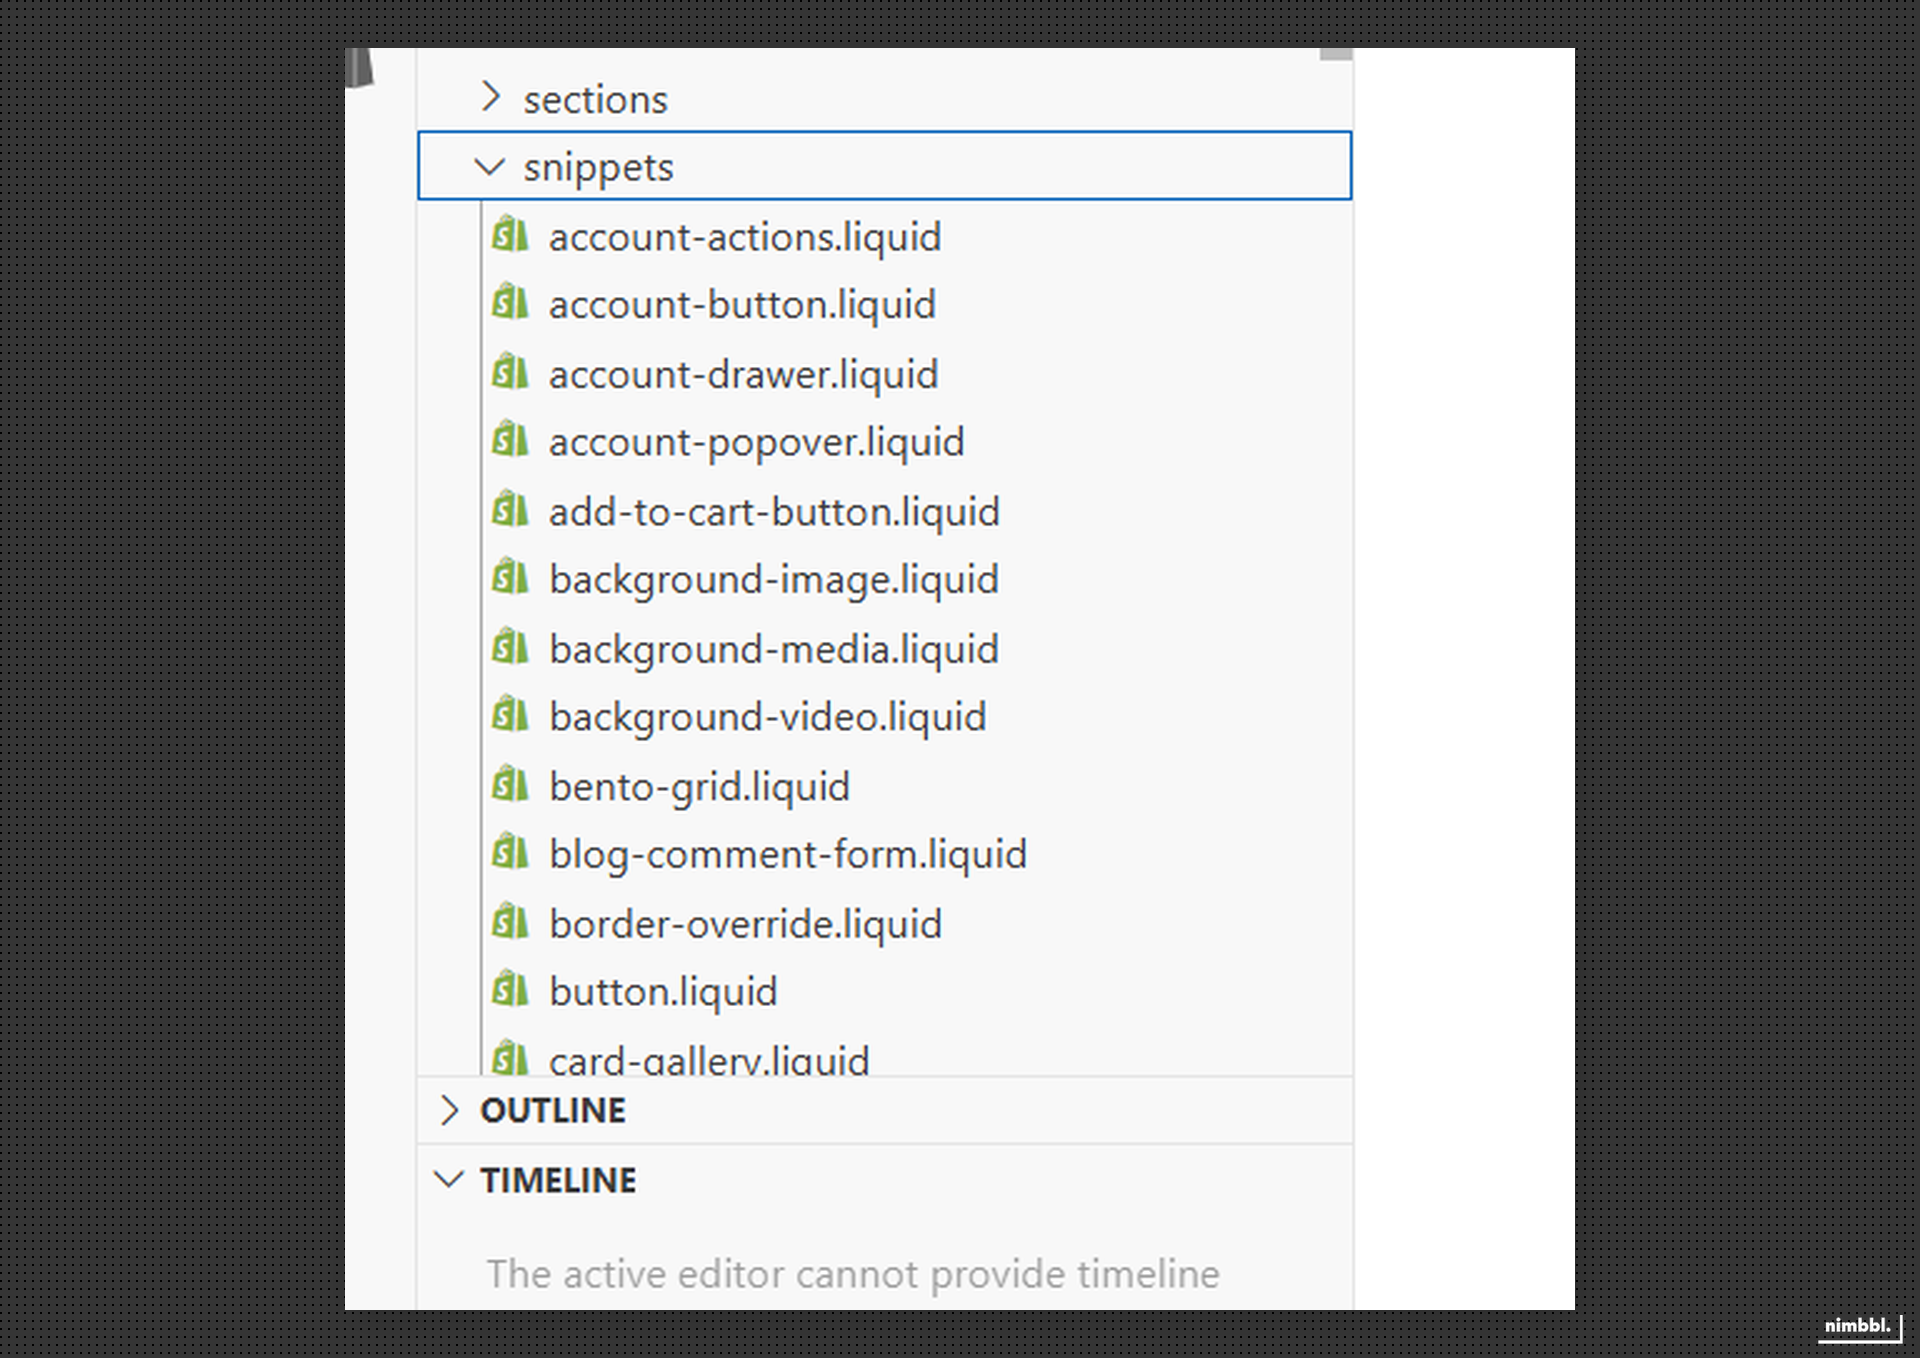This screenshot has width=1920, height=1358.
Task: Click the Shopify icon next to account-button.liquid
Action: click(x=512, y=305)
